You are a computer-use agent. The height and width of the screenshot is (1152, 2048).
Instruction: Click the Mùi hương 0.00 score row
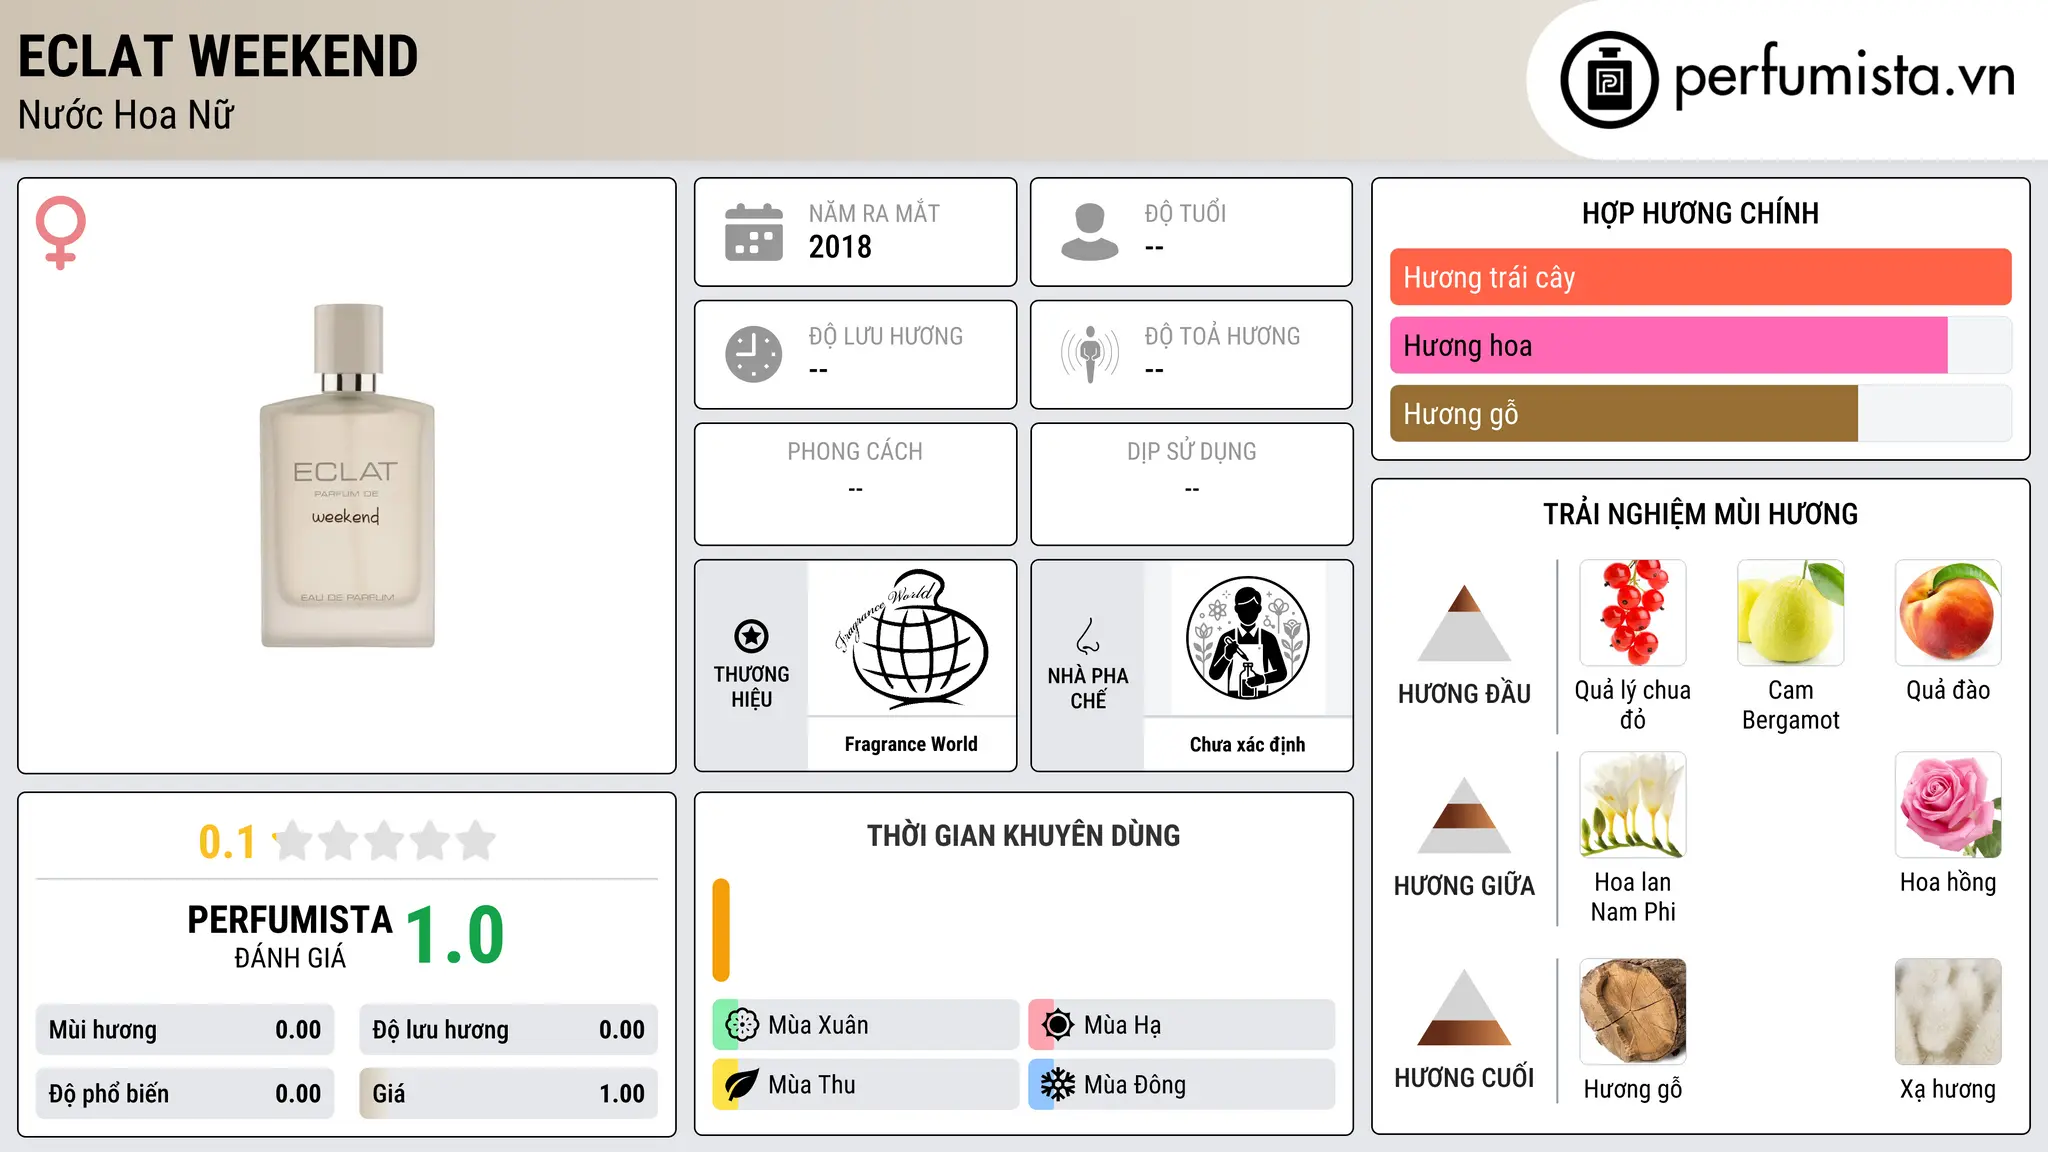(x=185, y=1030)
